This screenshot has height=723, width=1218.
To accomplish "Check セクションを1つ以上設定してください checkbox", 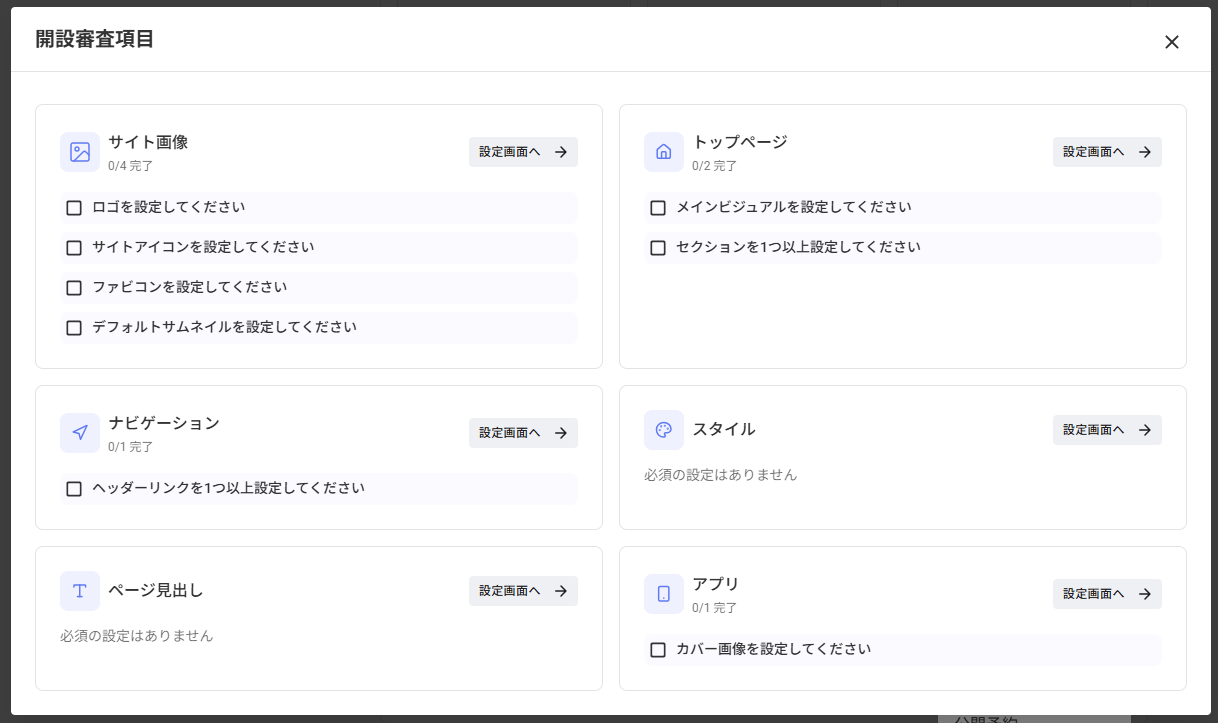I will click(658, 248).
